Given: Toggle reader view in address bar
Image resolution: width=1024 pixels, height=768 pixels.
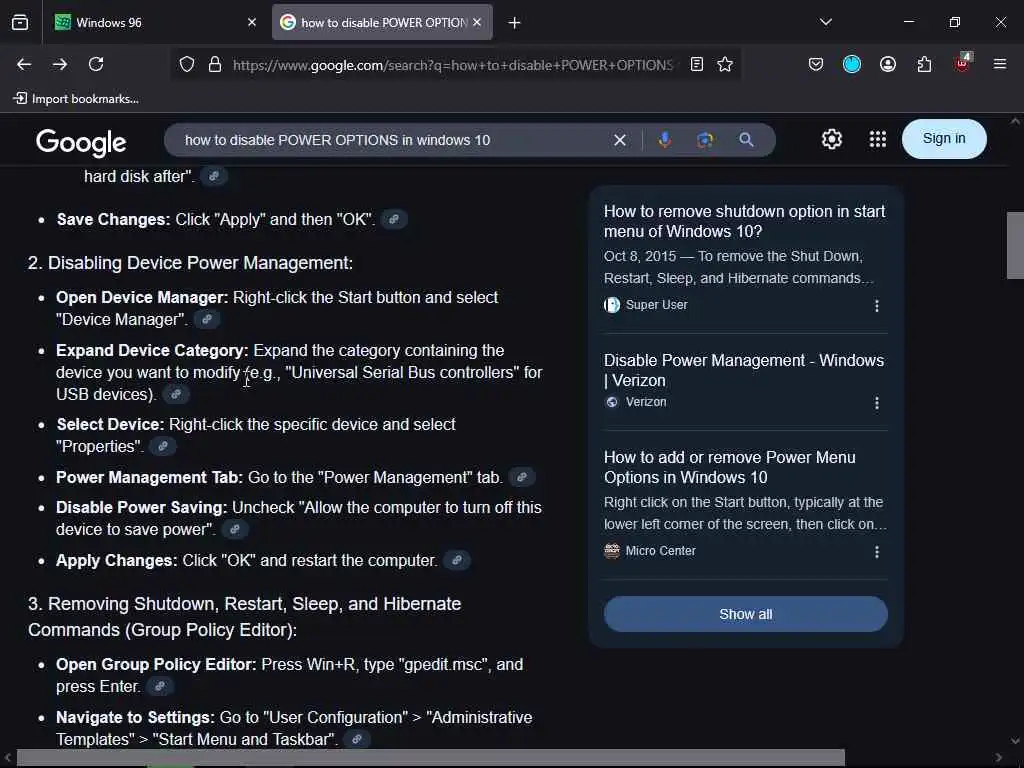Looking at the screenshot, I should point(697,64).
